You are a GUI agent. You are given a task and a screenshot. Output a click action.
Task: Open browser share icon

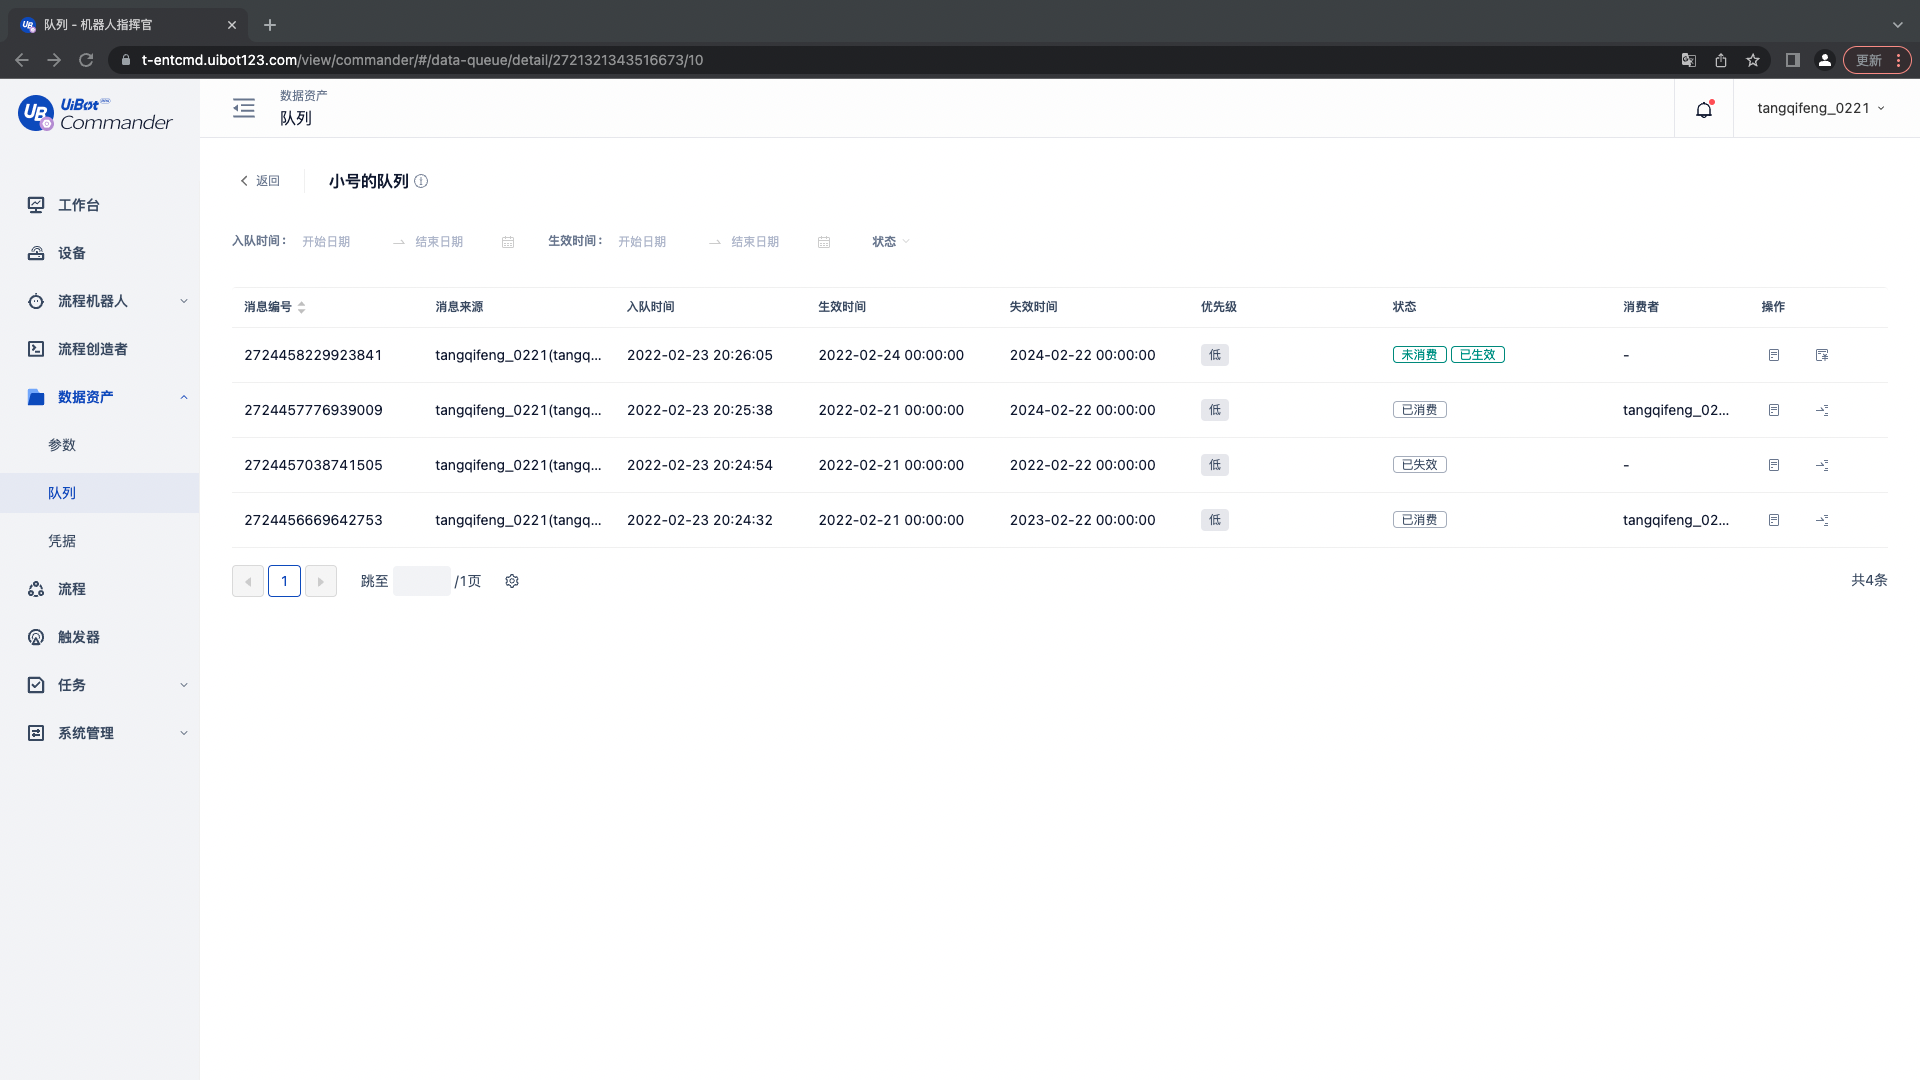coord(1721,60)
